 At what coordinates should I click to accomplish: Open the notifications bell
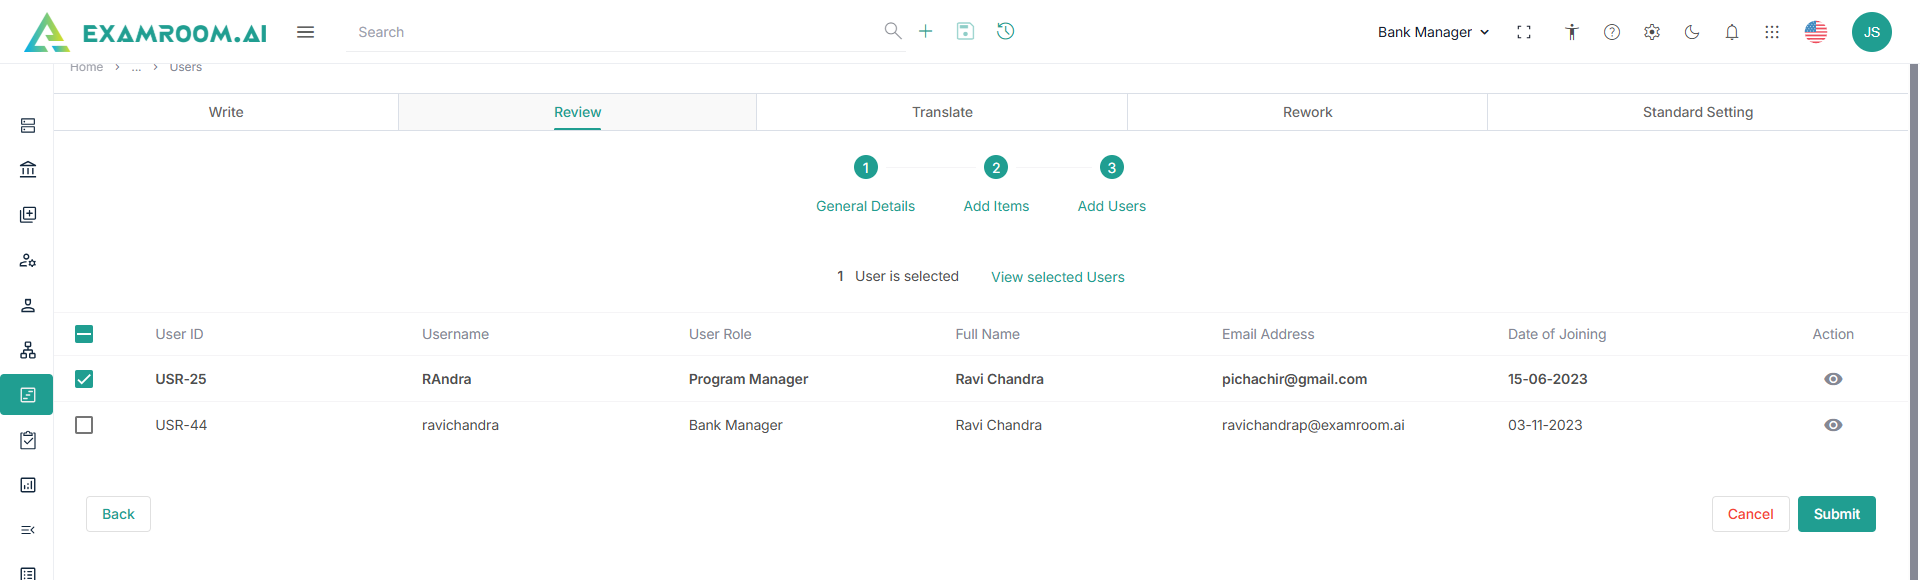coord(1732,32)
